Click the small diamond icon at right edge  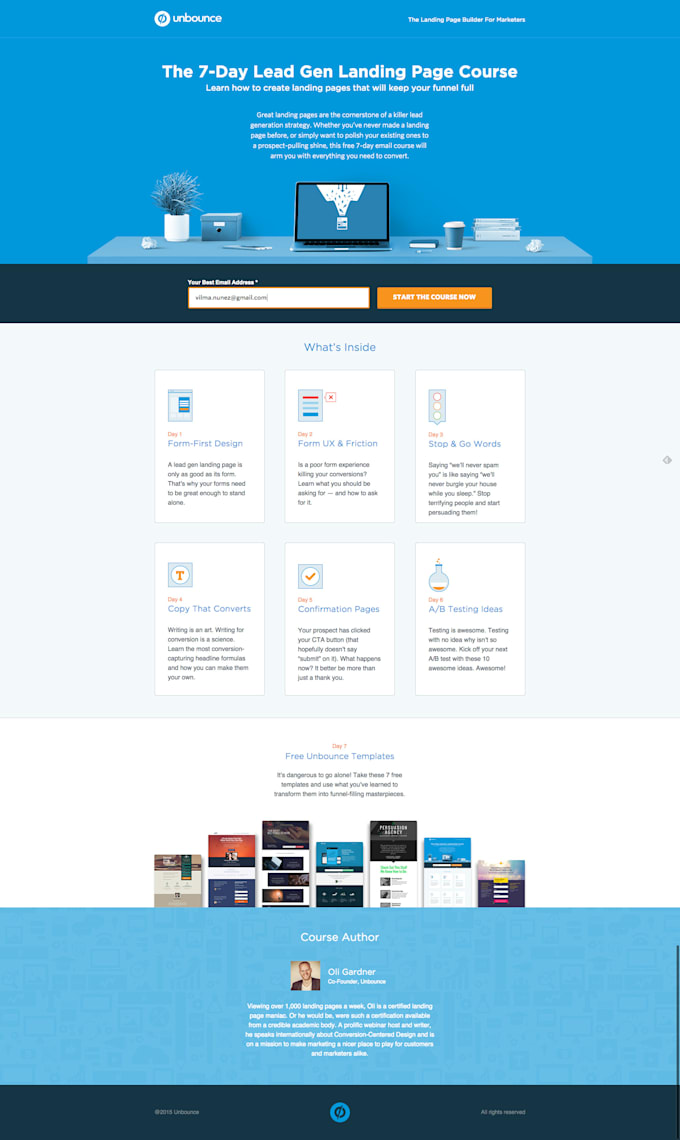667,460
